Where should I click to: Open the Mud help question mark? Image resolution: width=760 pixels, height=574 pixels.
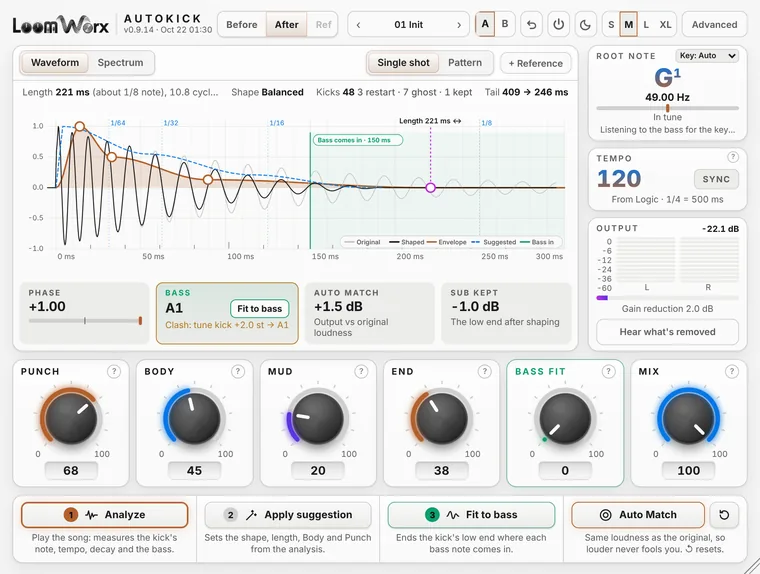(361, 371)
